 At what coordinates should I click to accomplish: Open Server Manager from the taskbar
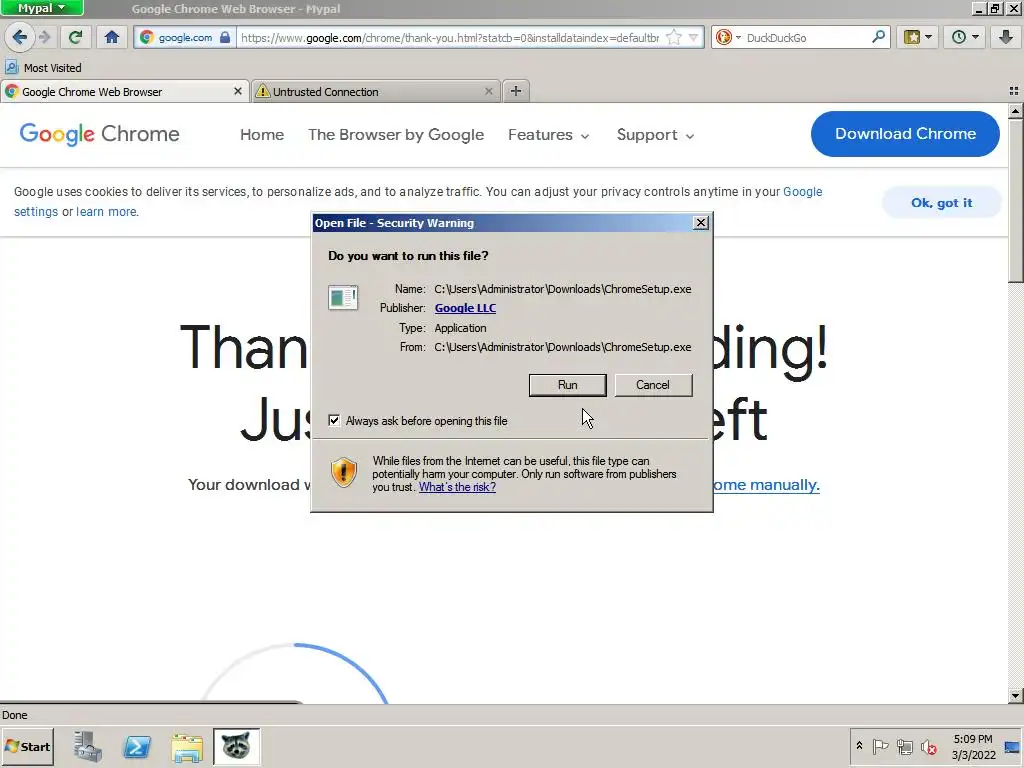pyautogui.click(x=88, y=746)
